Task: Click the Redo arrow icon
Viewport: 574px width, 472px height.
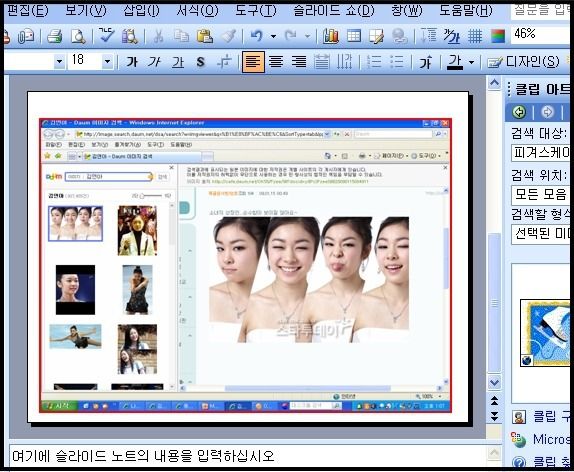Action: (x=291, y=36)
